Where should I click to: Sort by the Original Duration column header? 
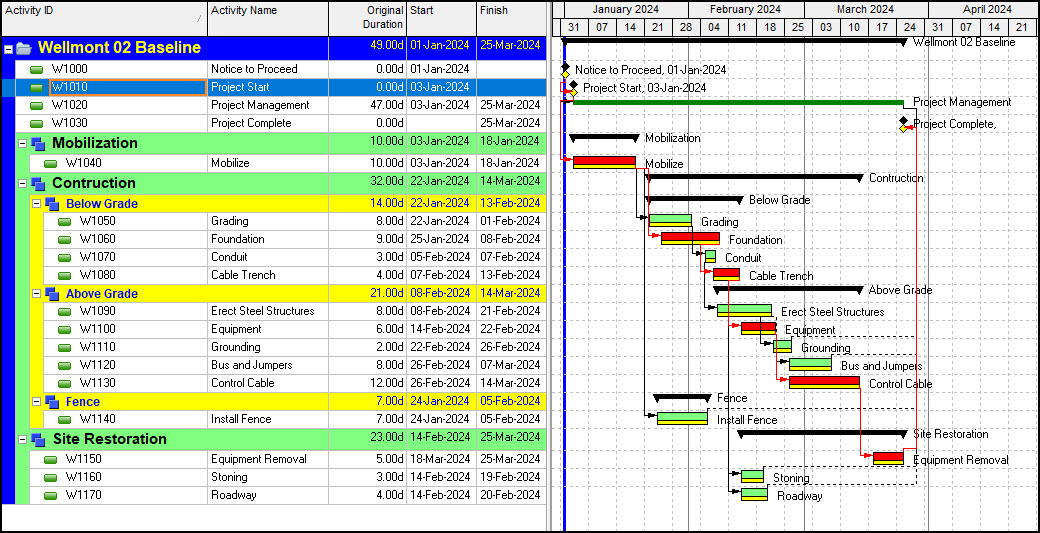tap(367, 19)
